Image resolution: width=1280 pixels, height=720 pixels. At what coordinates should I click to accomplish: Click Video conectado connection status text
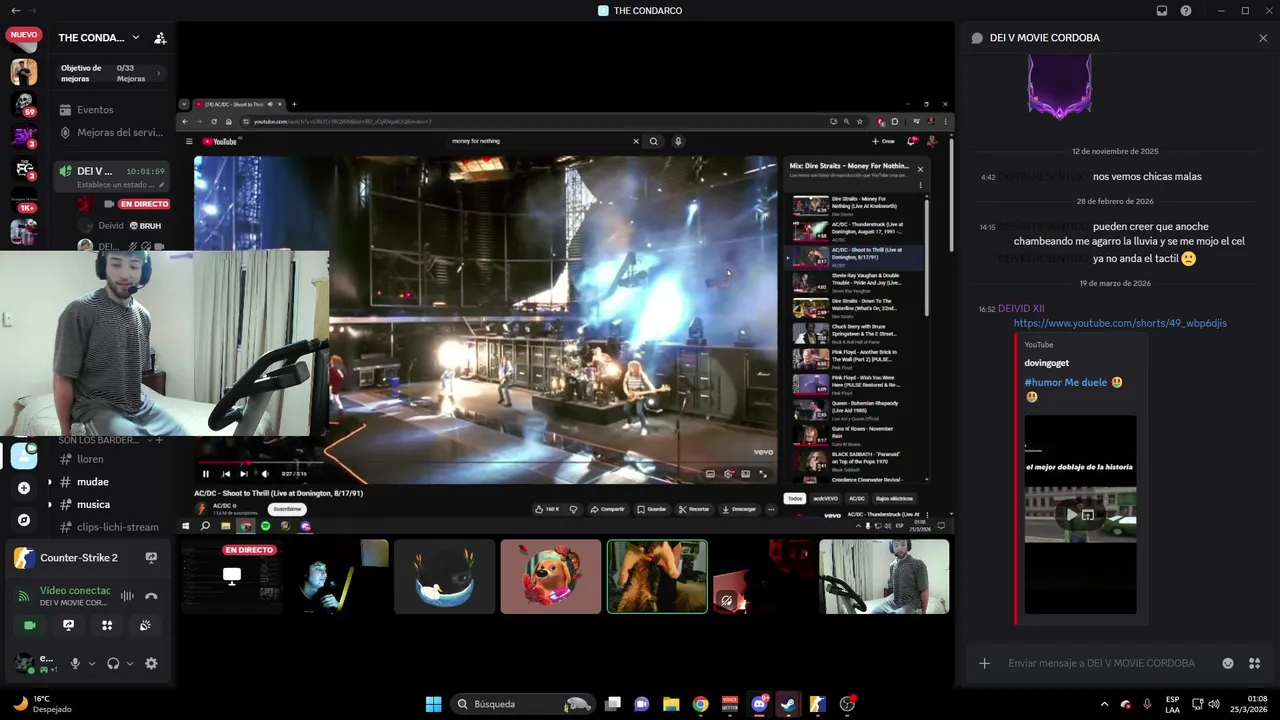click(x=75, y=591)
